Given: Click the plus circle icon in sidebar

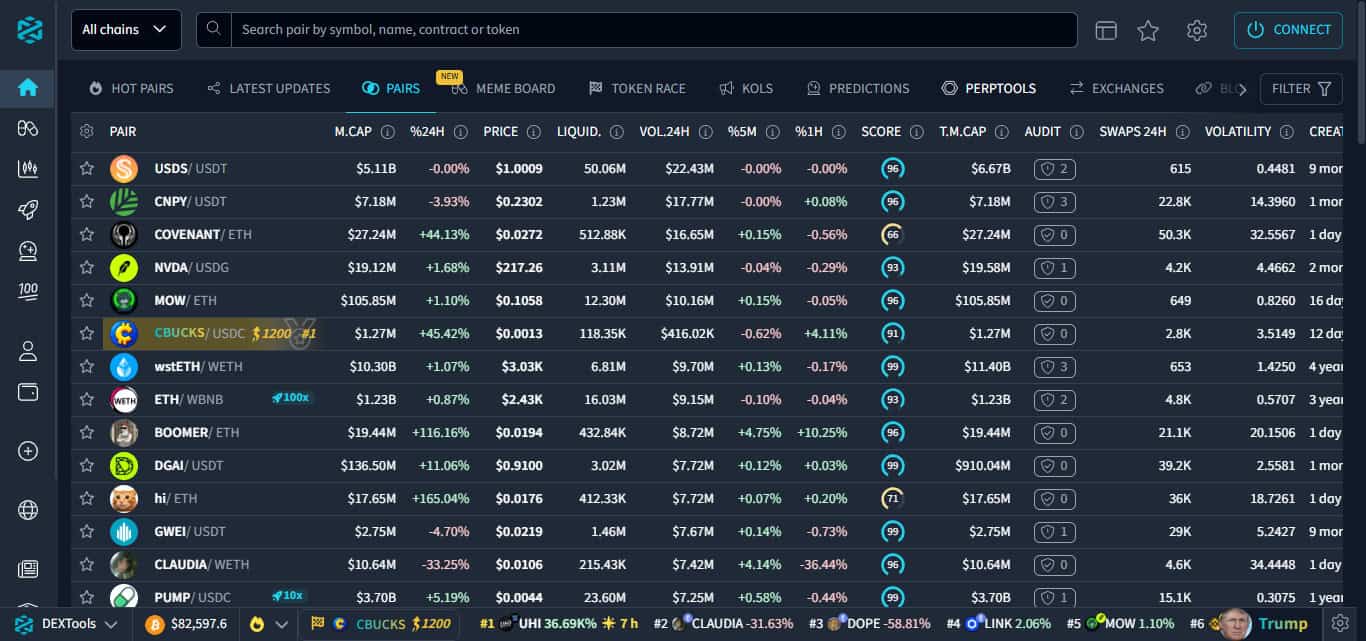Looking at the screenshot, I should 28,451.
